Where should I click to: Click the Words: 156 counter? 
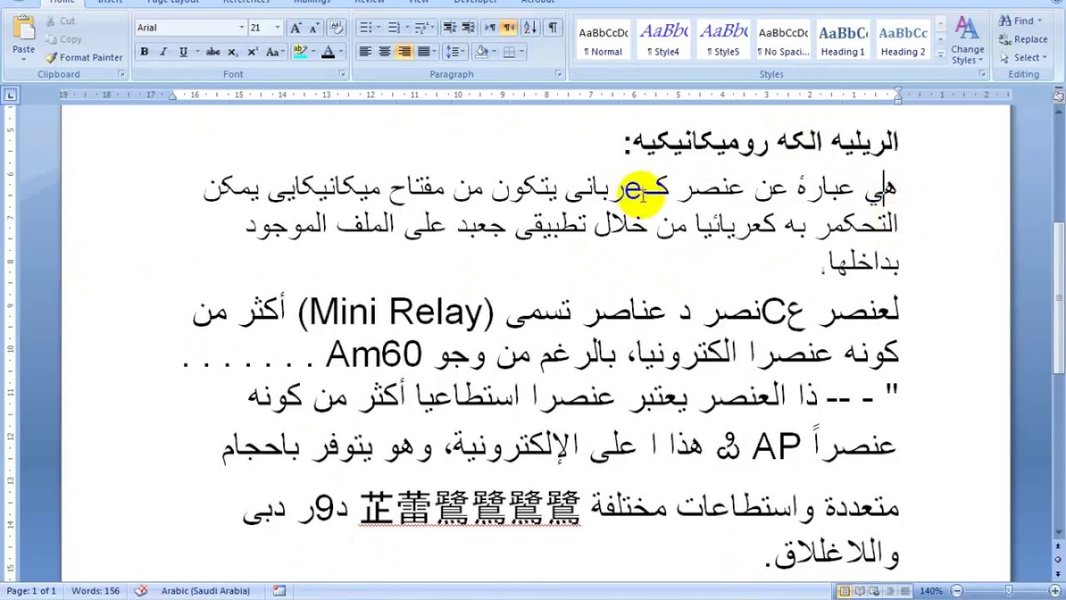[x=95, y=590]
